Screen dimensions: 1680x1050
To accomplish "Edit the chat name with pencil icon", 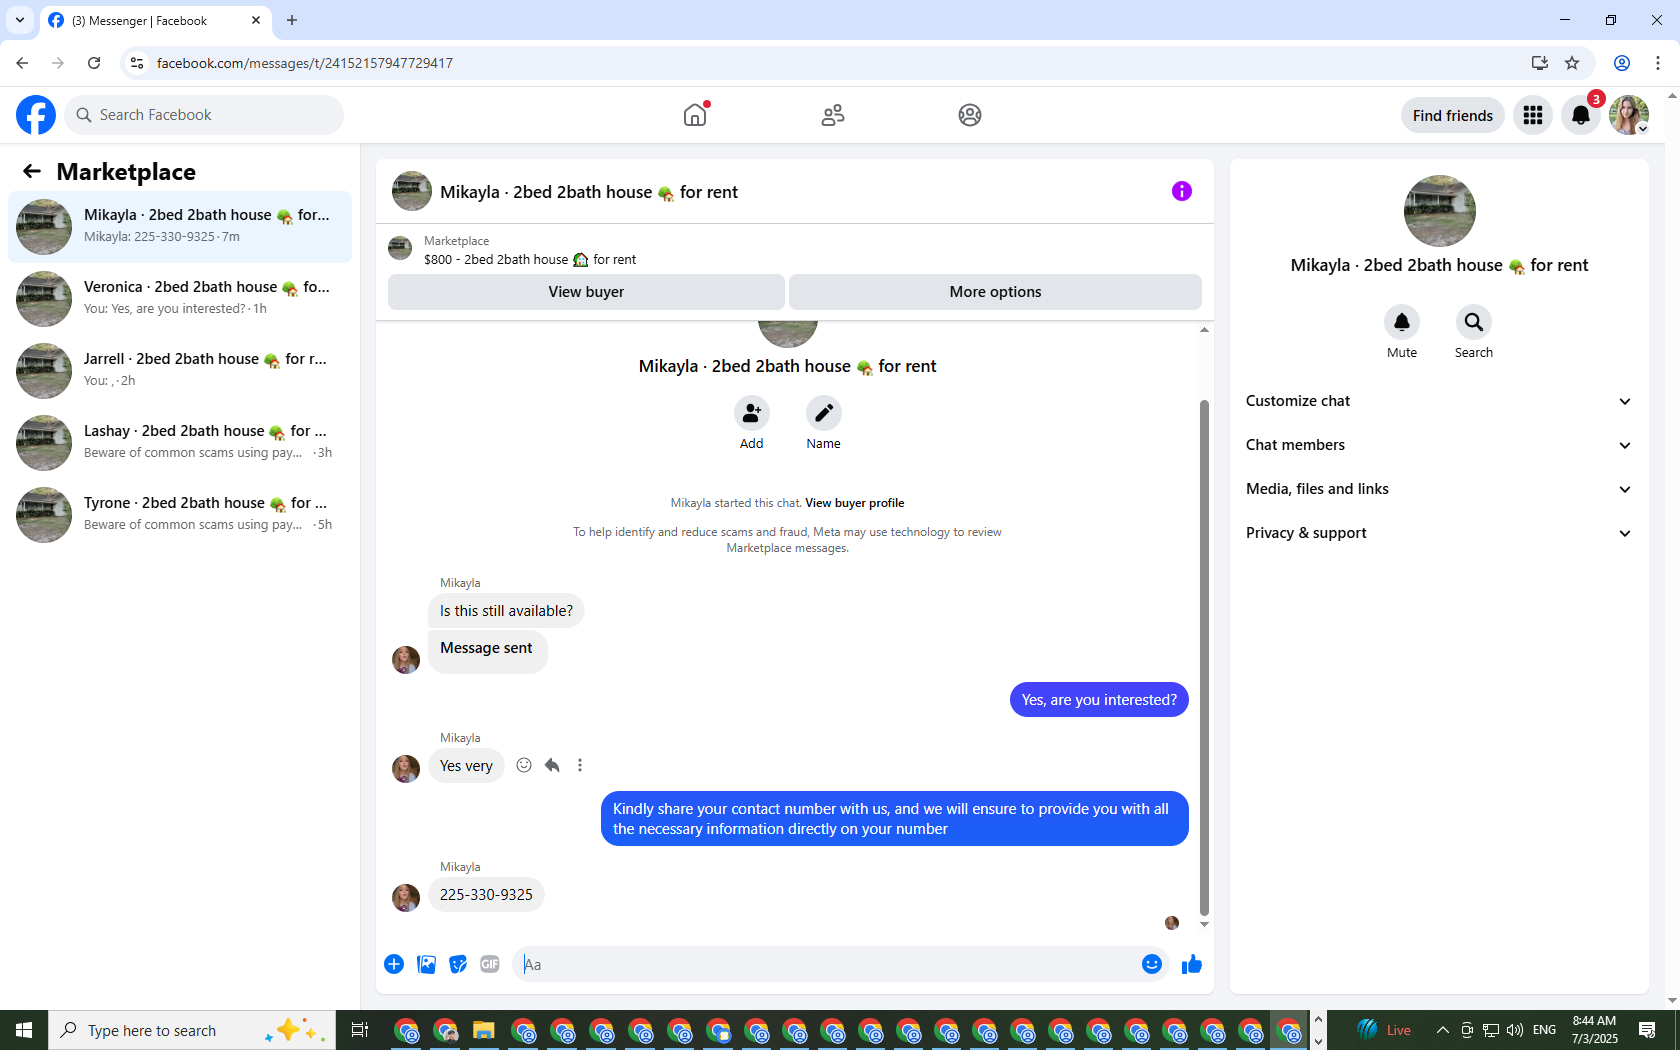I will [x=824, y=413].
